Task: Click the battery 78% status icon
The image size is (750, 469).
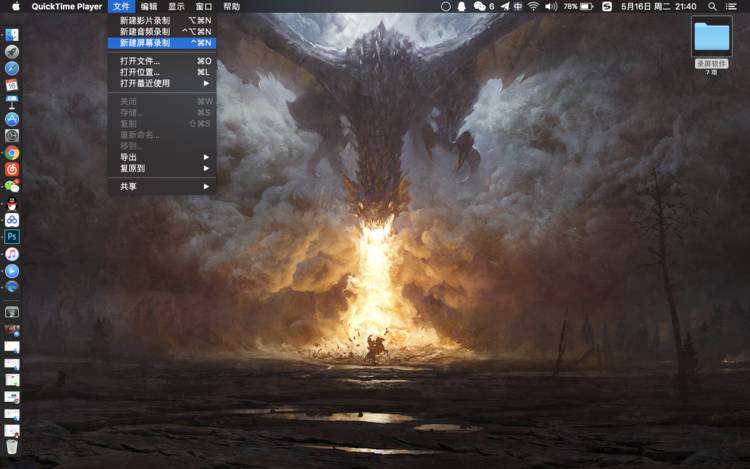Action: [578, 7]
